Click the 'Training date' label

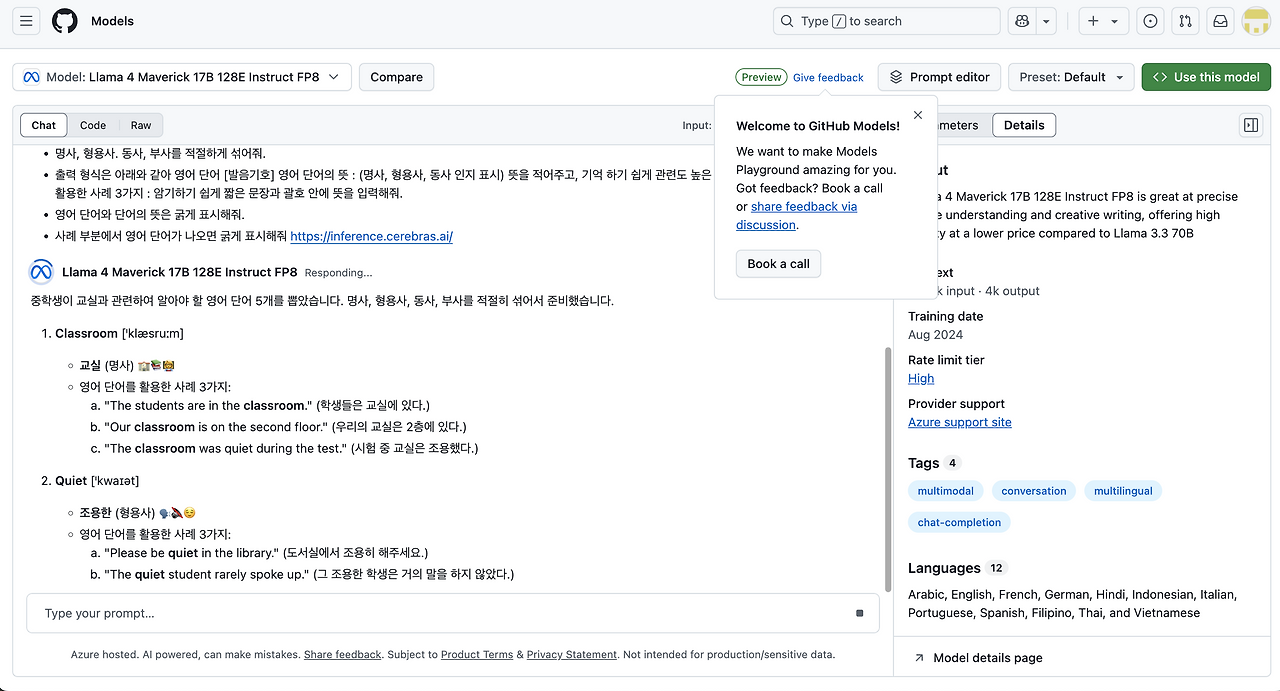tap(945, 316)
